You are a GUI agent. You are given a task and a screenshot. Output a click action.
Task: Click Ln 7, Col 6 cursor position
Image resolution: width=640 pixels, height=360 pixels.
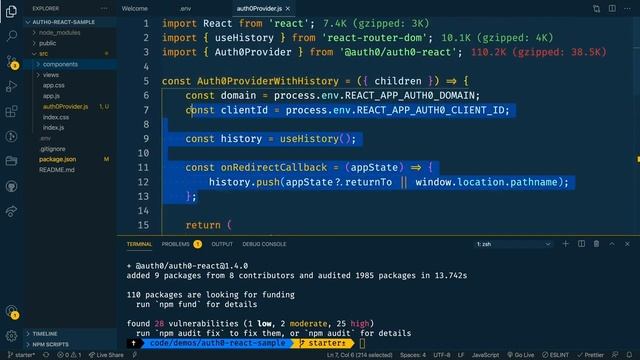360,355
